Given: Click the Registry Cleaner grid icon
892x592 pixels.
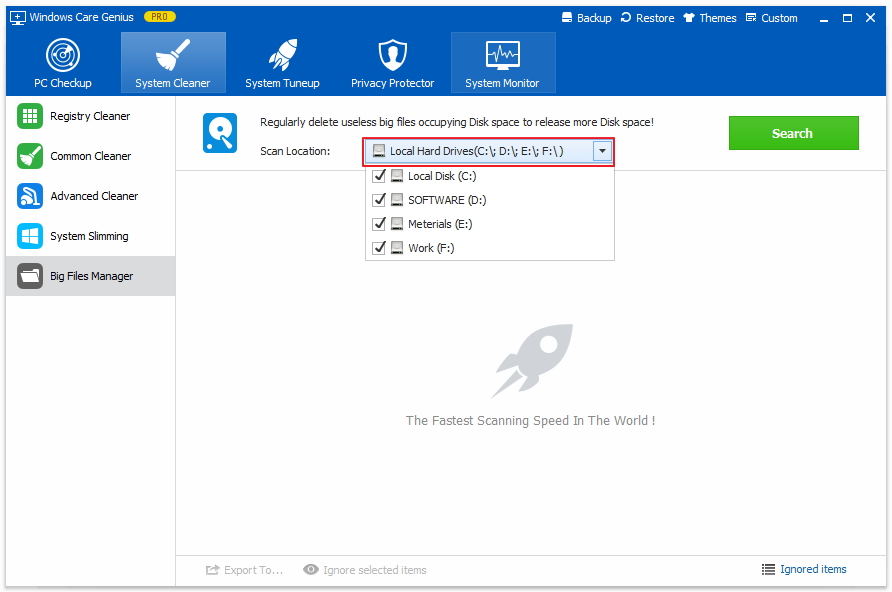Looking at the screenshot, I should (x=30, y=116).
